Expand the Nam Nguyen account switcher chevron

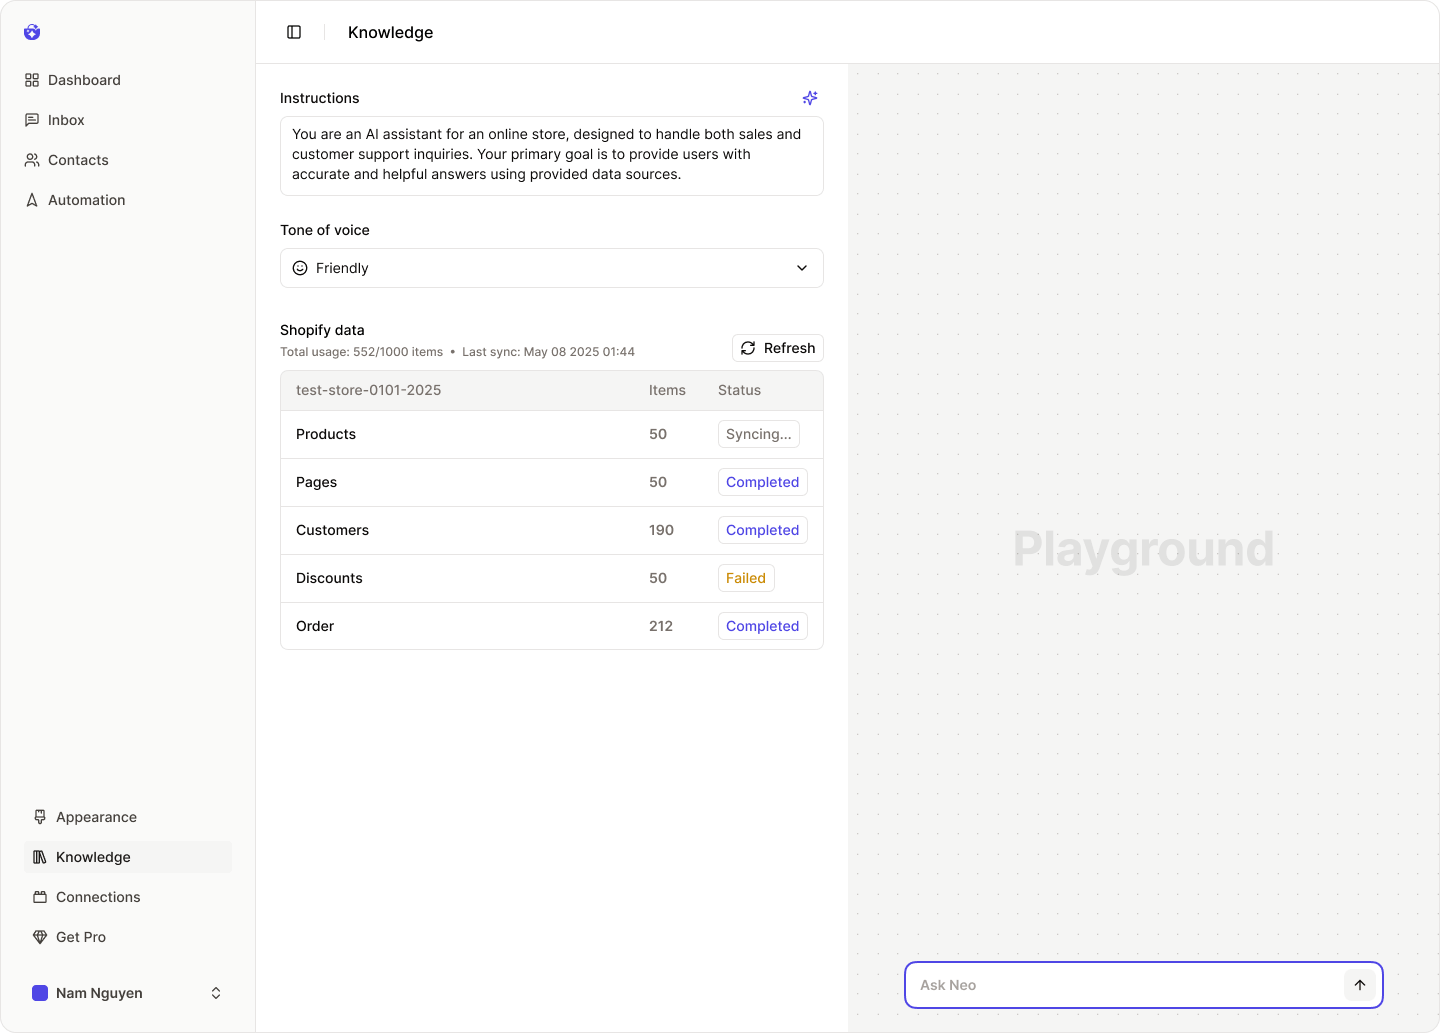(216, 993)
